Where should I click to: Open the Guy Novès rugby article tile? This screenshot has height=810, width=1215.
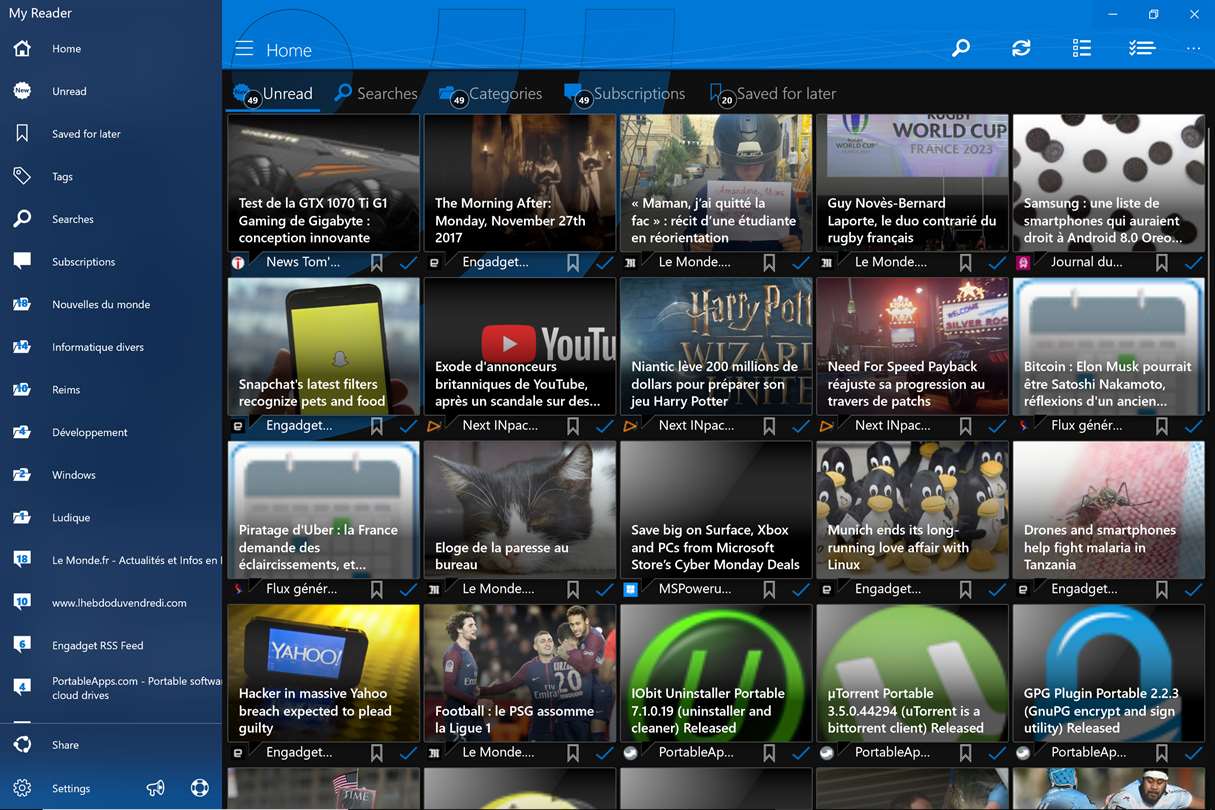click(911, 182)
